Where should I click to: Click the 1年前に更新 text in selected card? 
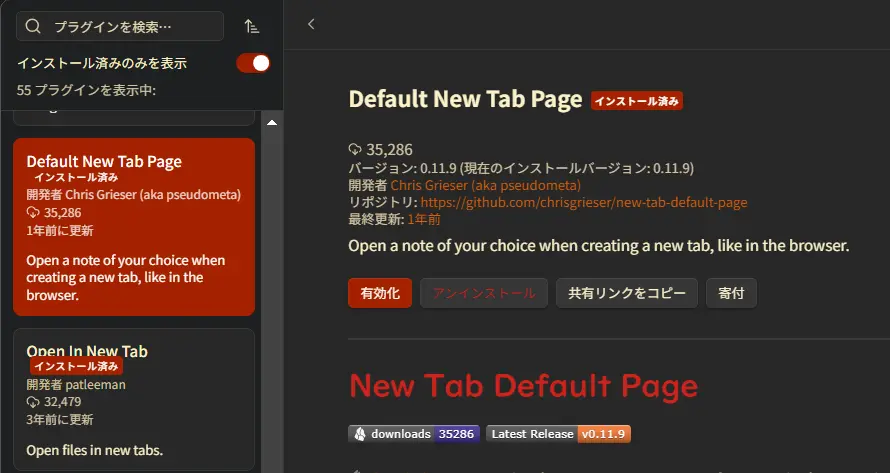pos(60,231)
